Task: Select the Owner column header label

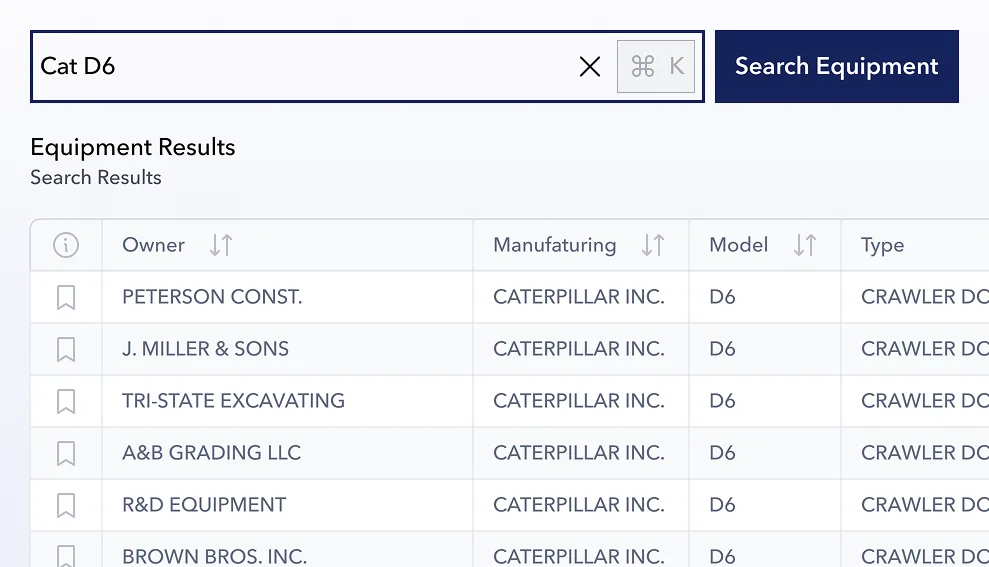Action: pyautogui.click(x=153, y=245)
